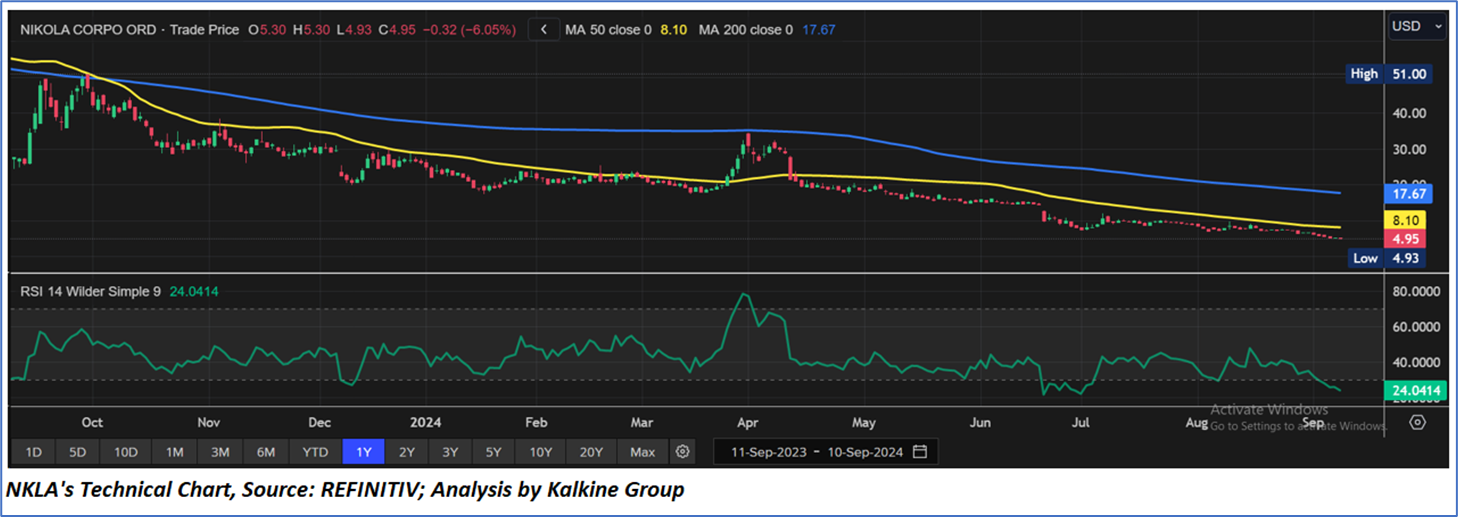Click the MA 50 close indicator label
The width and height of the screenshot is (1458, 517).
click(607, 30)
